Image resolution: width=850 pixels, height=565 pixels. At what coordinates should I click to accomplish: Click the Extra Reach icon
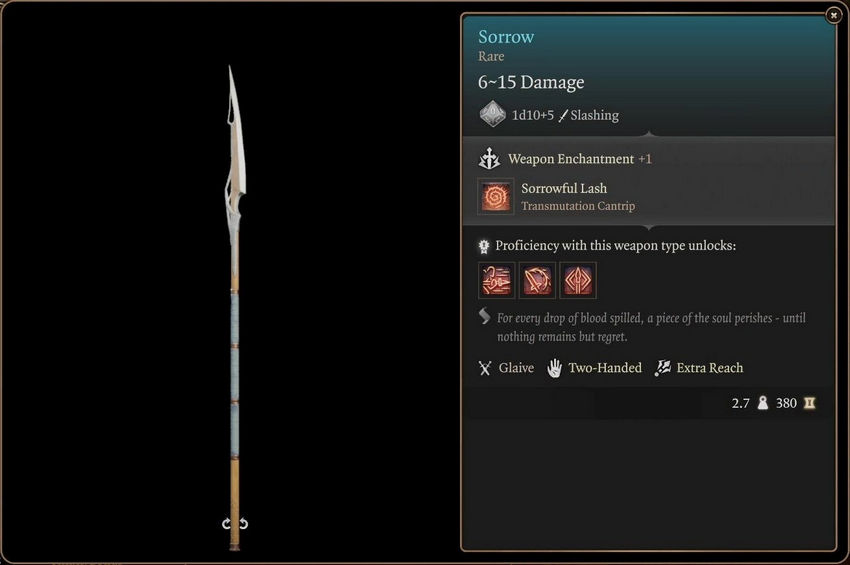click(x=662, y=368)
